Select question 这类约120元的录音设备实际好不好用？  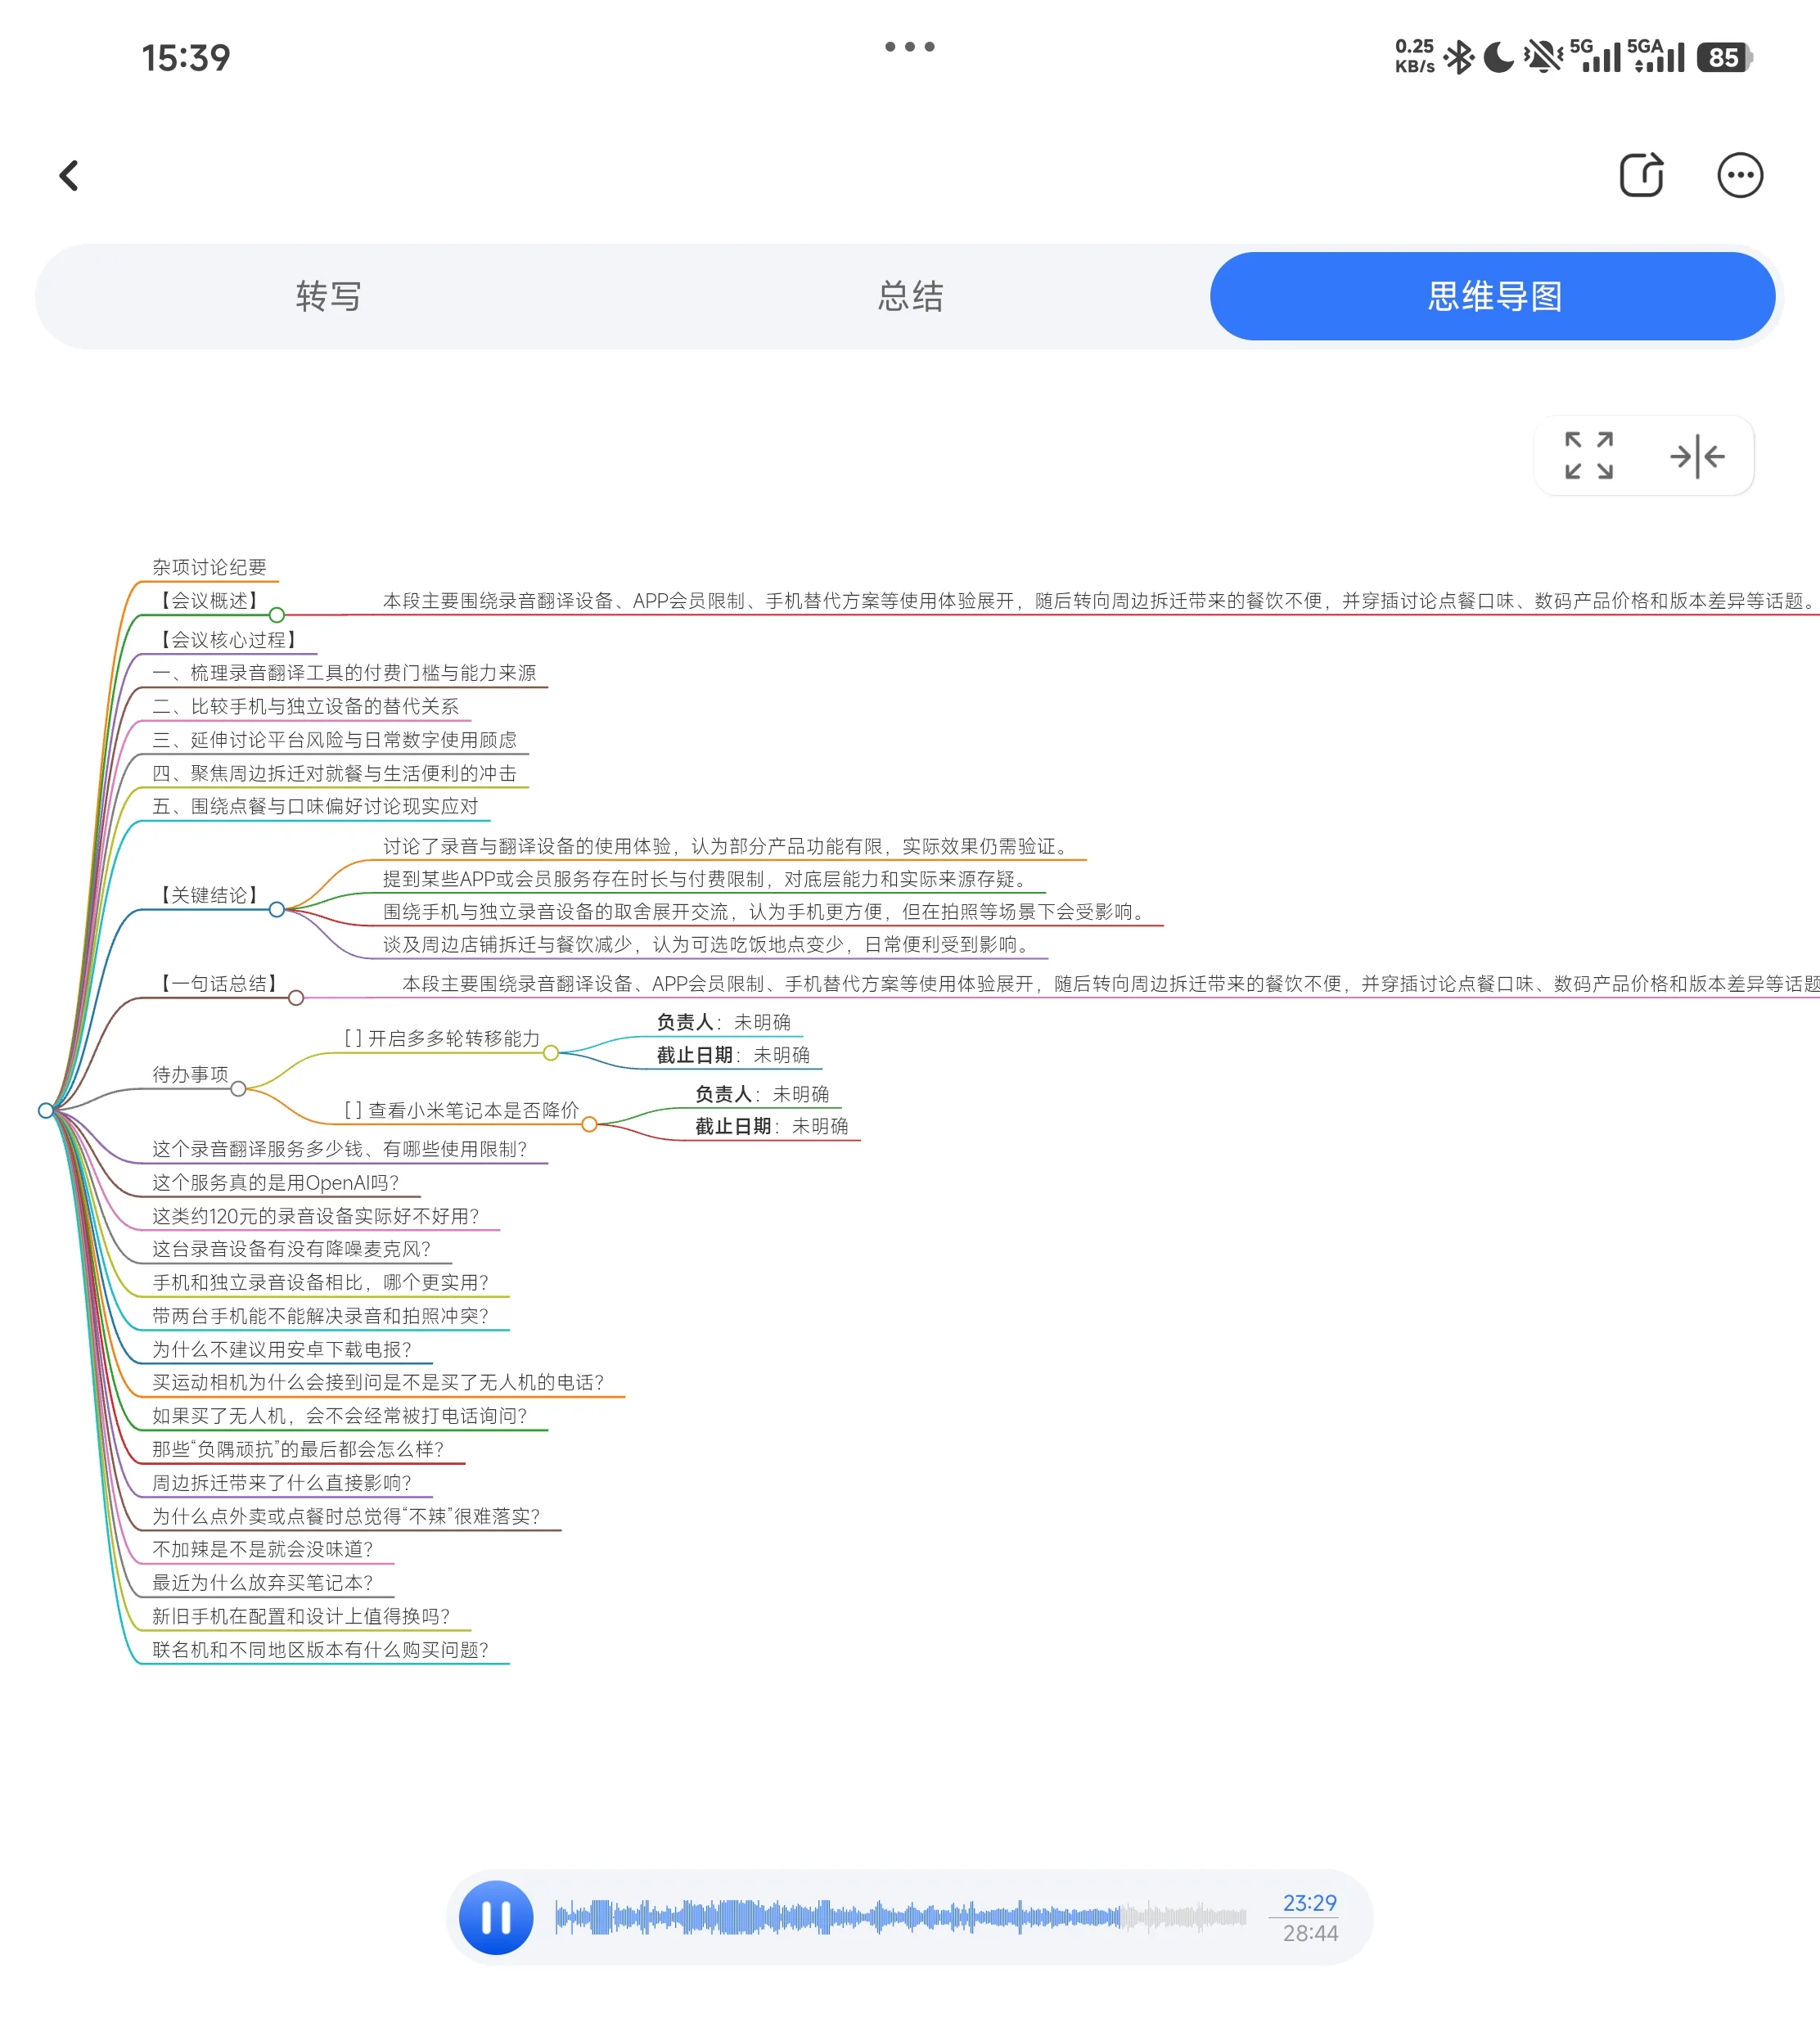click(316, 1216)
